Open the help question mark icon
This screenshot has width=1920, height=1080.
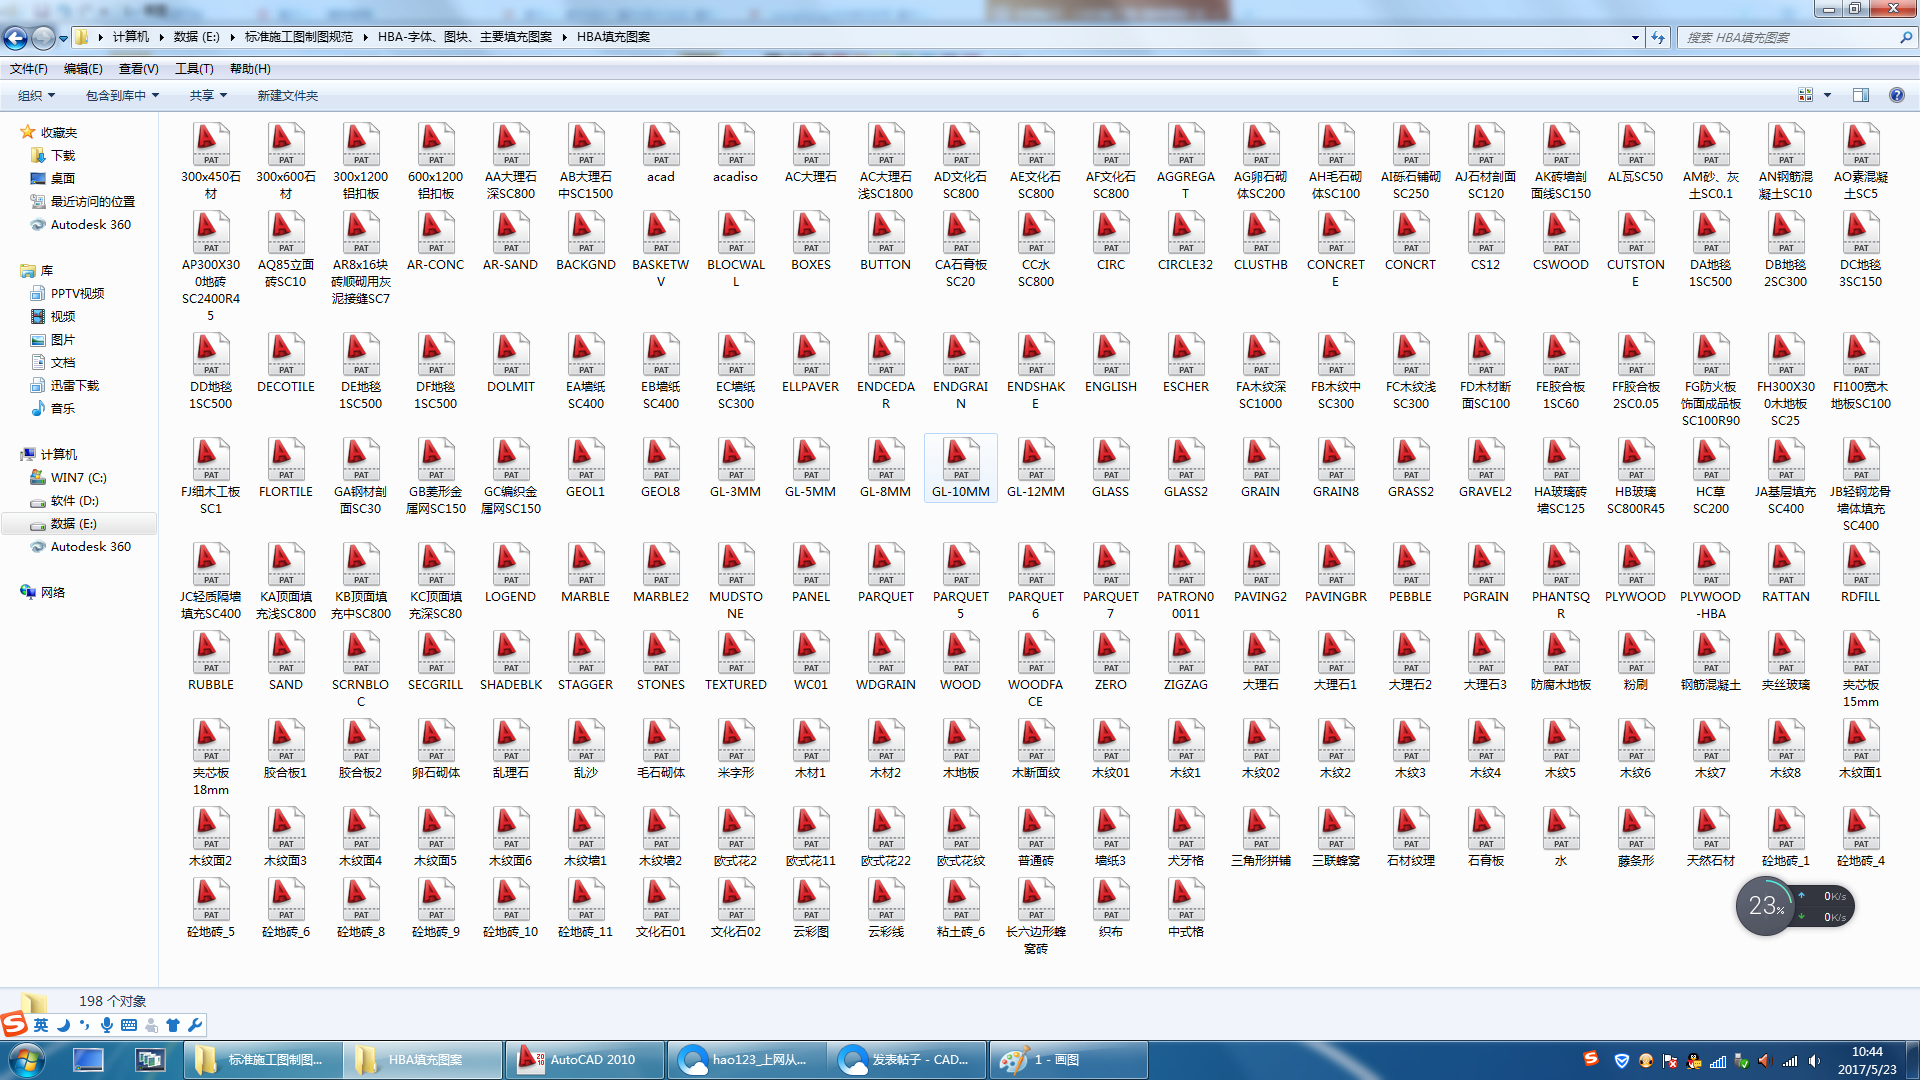(x=1896, y=95)
